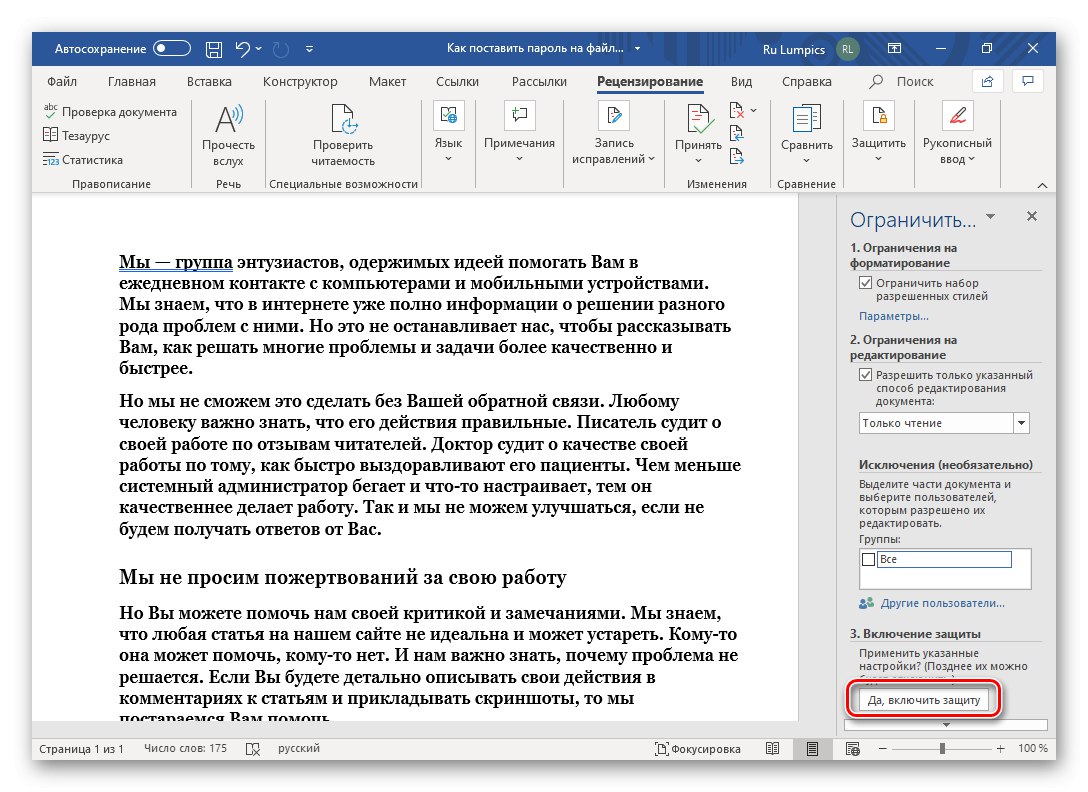Принять исправление в документе
1088x792 pixels.
point(697,135)
